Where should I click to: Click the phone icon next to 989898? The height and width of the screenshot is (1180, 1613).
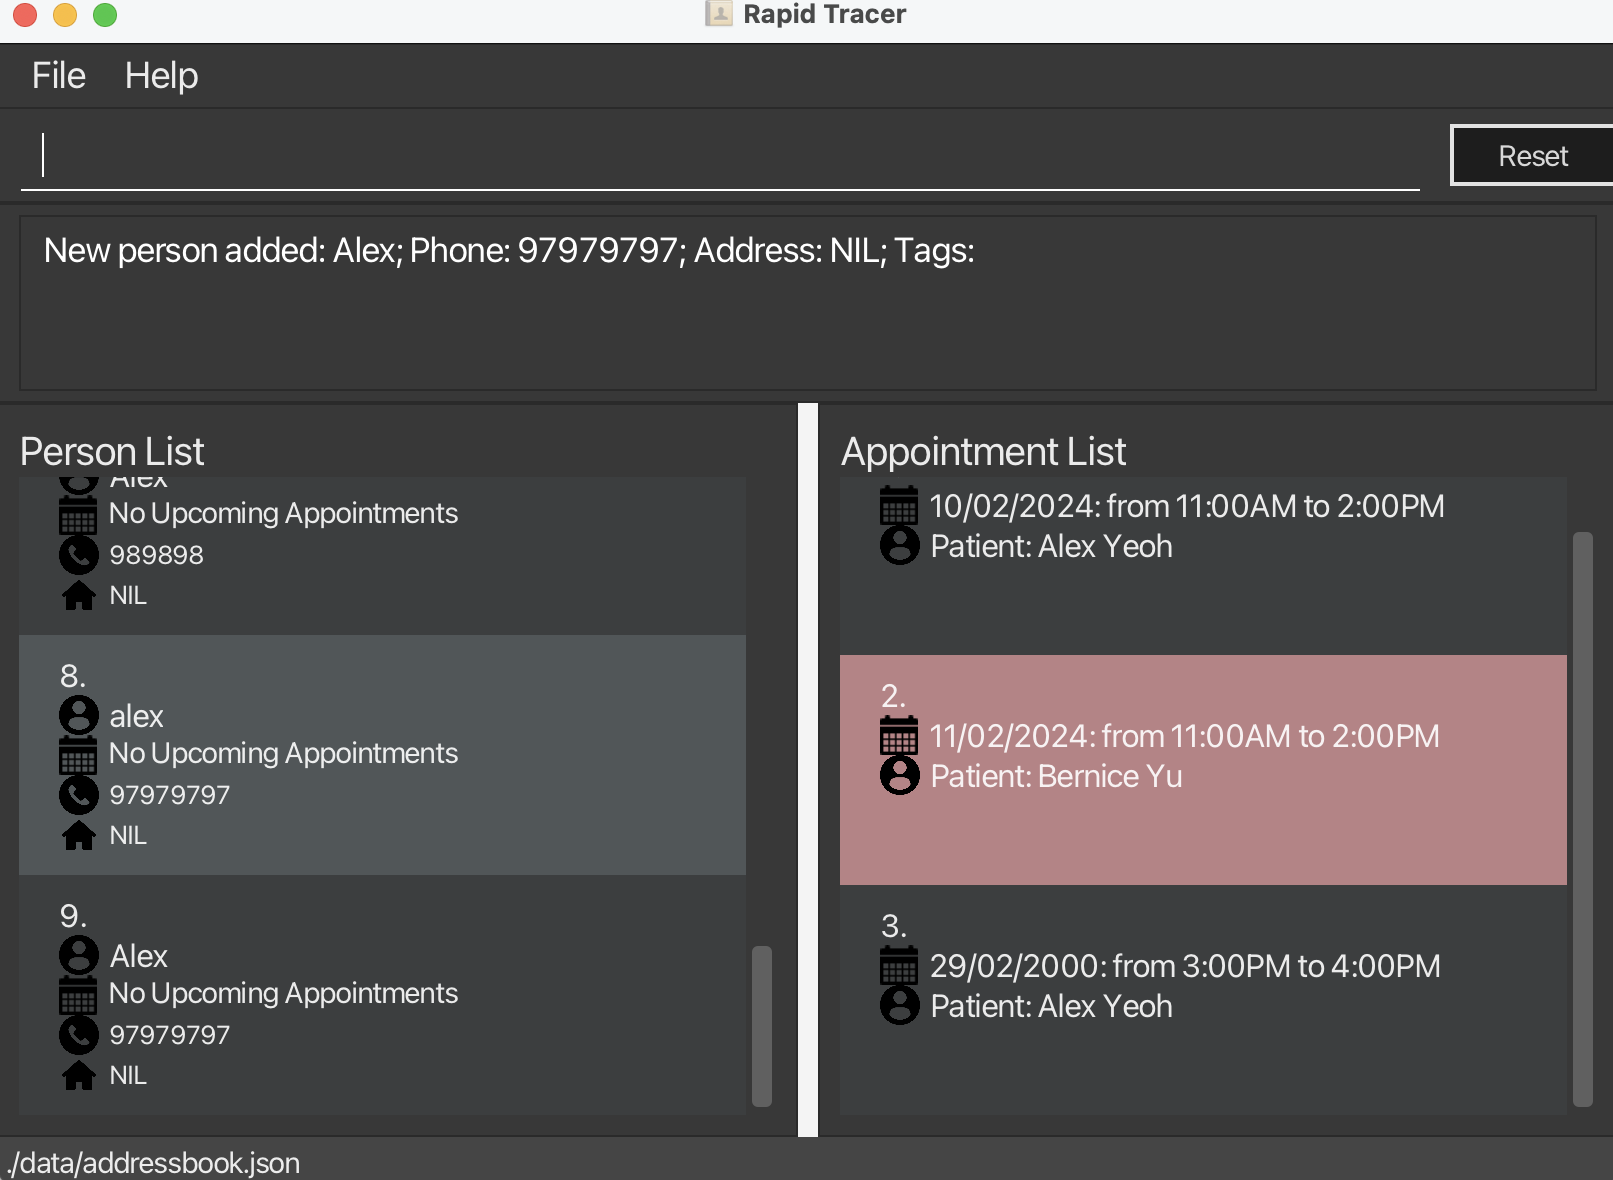[79, 555]
